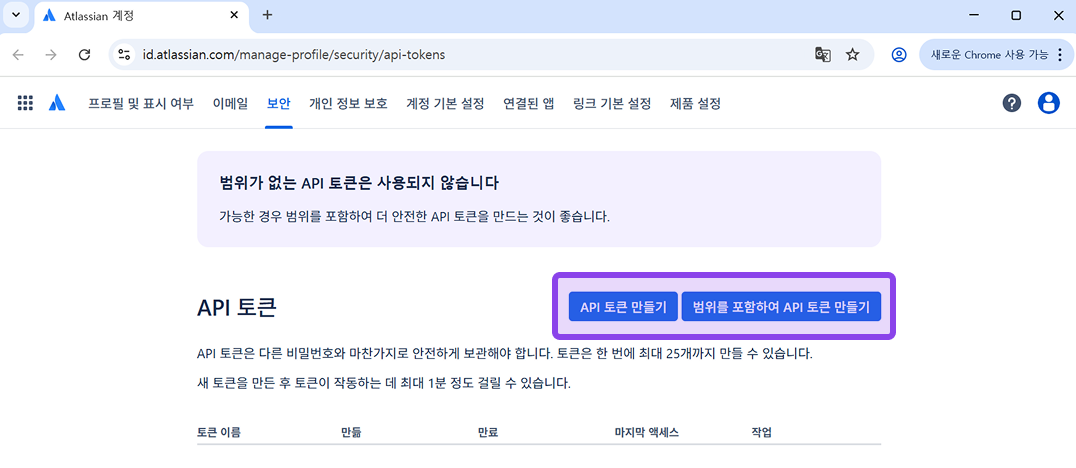Close the Atlassian 계정 tab
Screen dimensions: 1076x468
coord(235,15)
